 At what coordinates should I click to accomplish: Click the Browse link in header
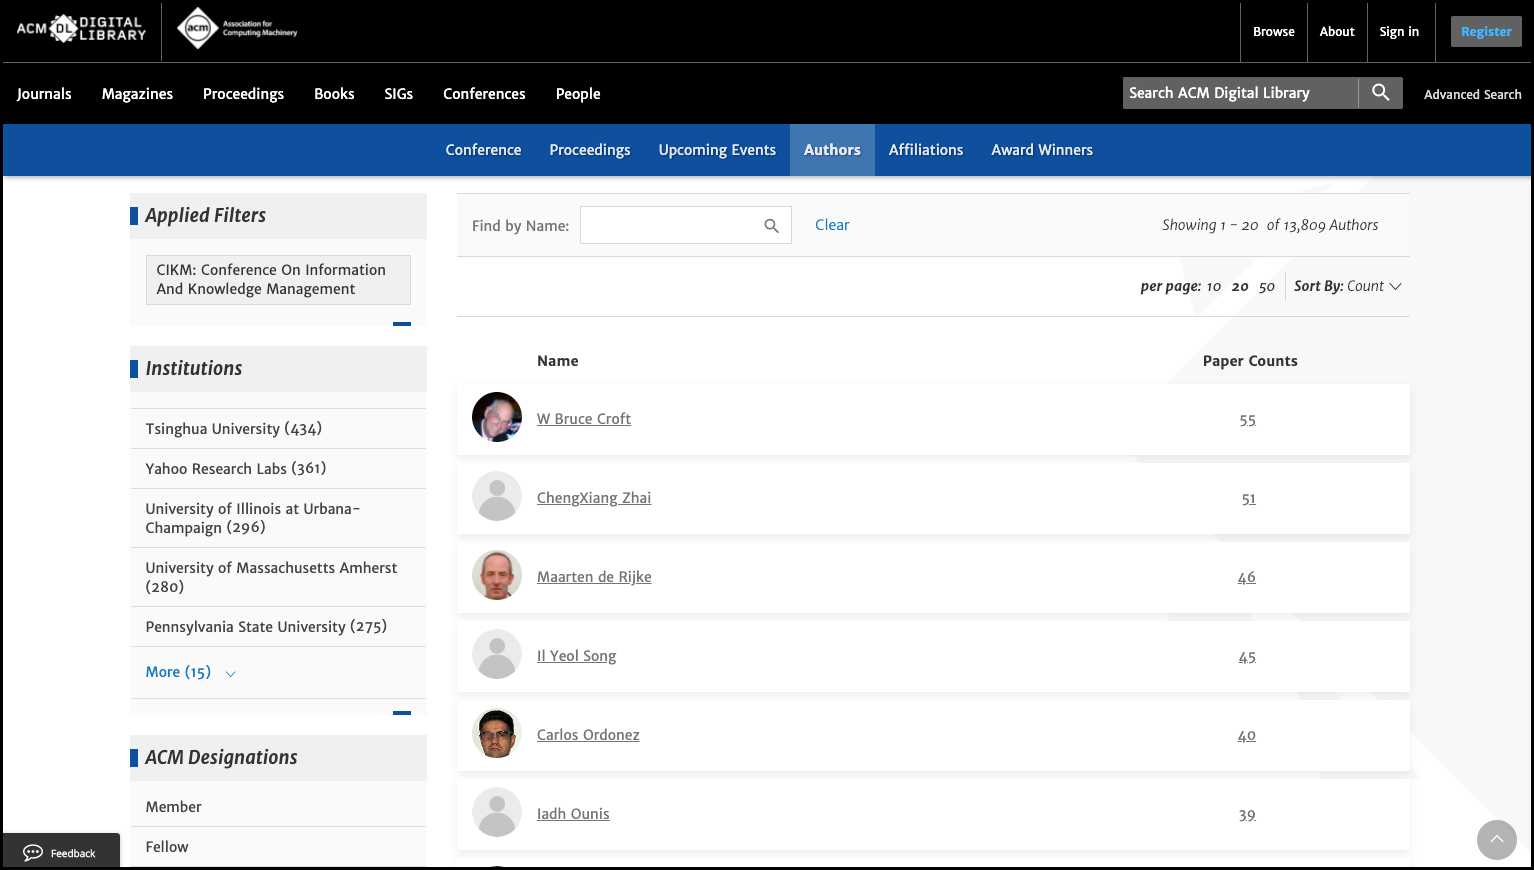tap(1273, 31)
